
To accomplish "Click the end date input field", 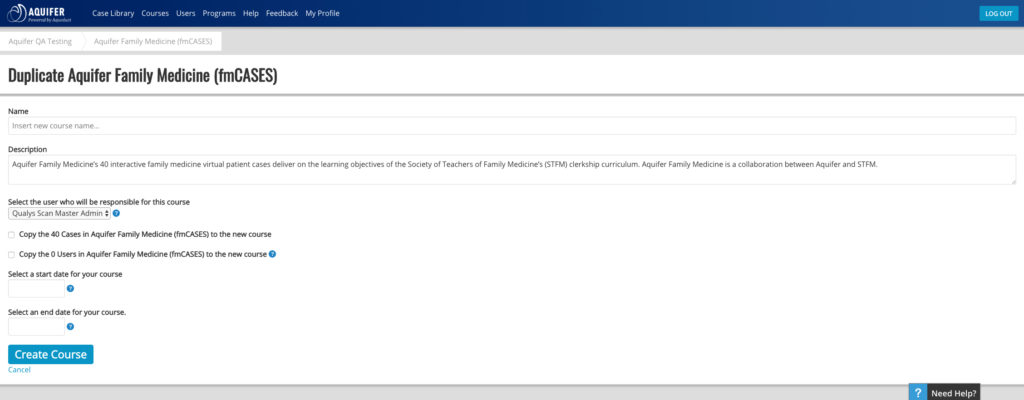I will click(x=37, y=327).
